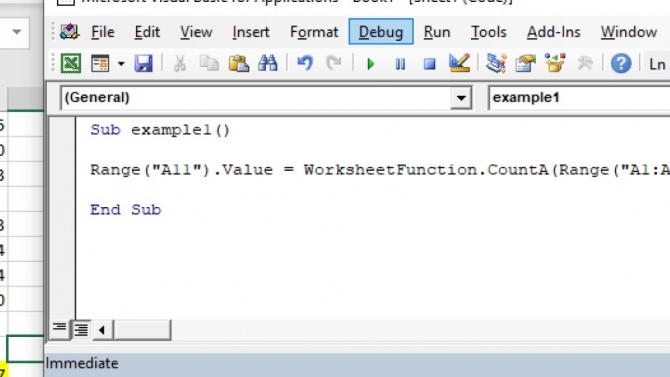Open Project Explorer icon
The width and height of the screenshot is (670, 377).
click(x=496, y=64)
